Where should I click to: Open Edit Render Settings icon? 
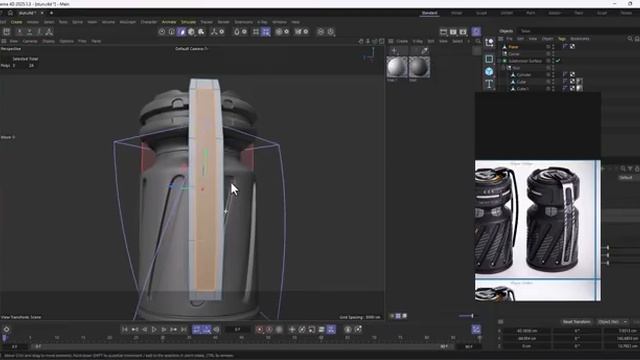[463, 32]
